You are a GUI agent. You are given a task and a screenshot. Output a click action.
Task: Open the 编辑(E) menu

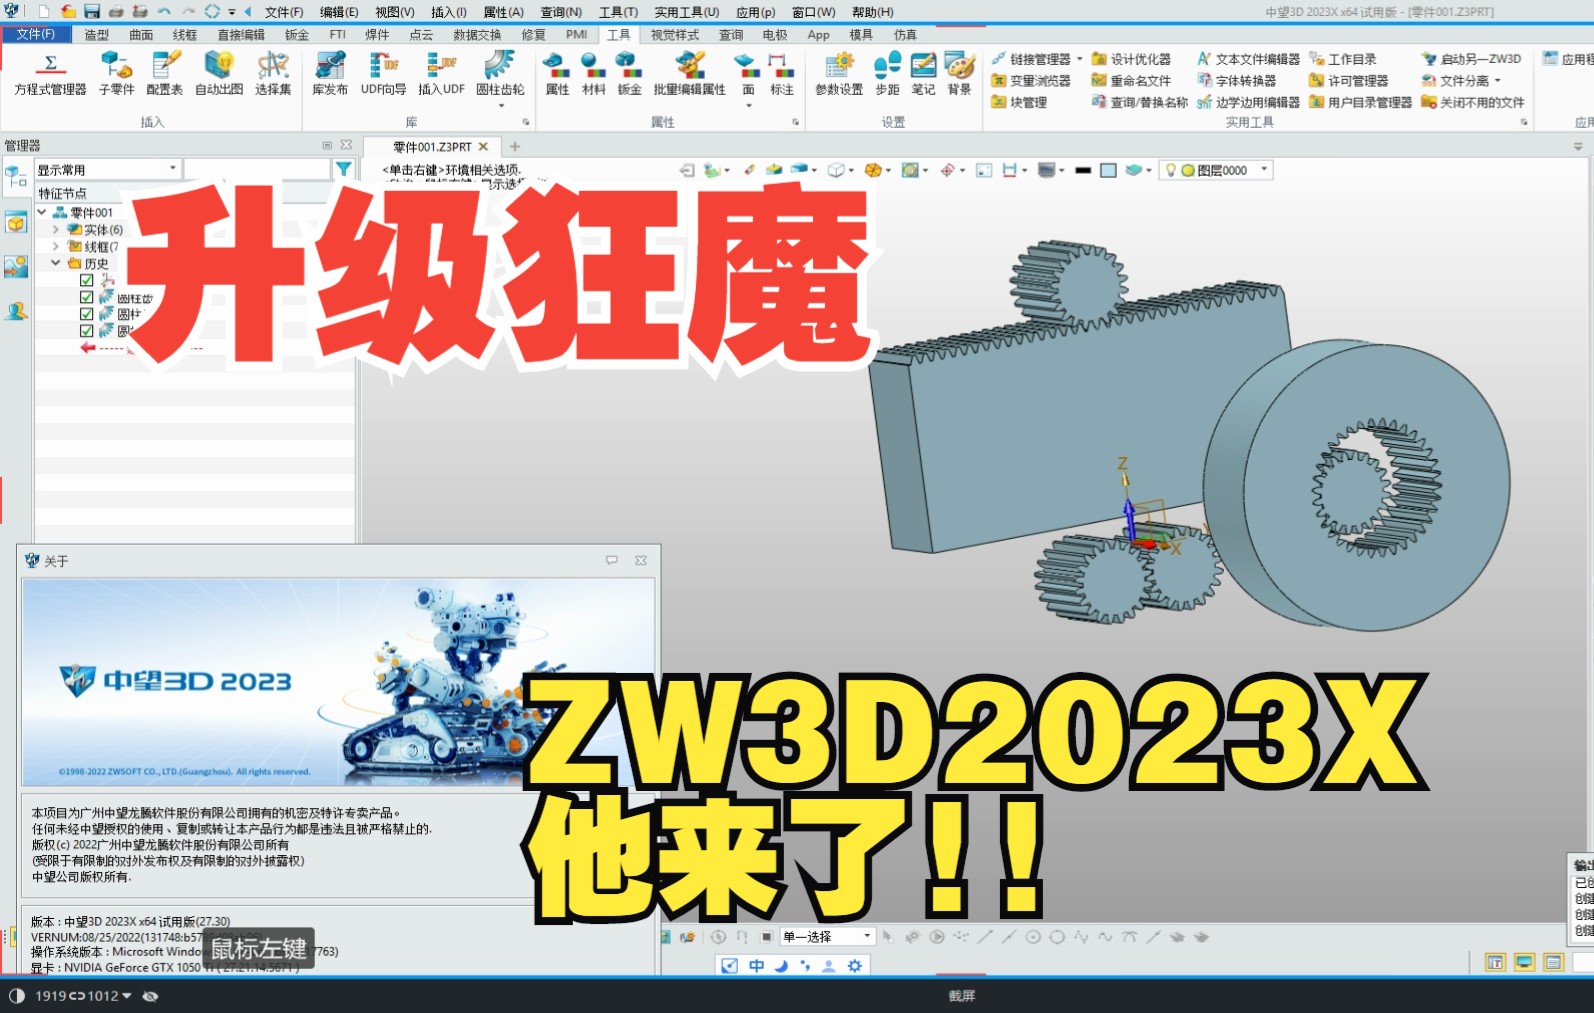[x=339, y=12]
